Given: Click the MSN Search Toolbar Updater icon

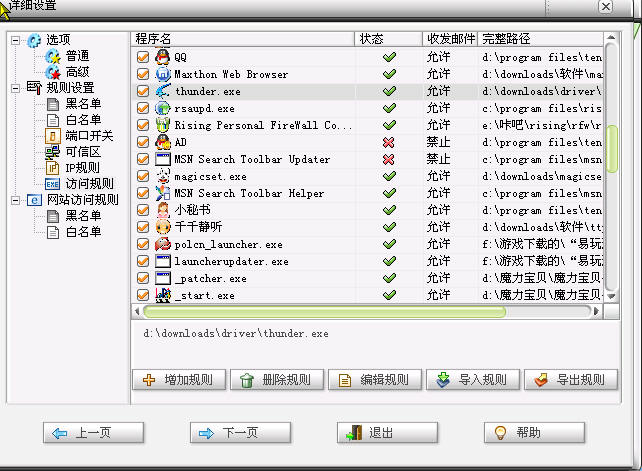Looking at the screenshot, I should tap(163, 159).
